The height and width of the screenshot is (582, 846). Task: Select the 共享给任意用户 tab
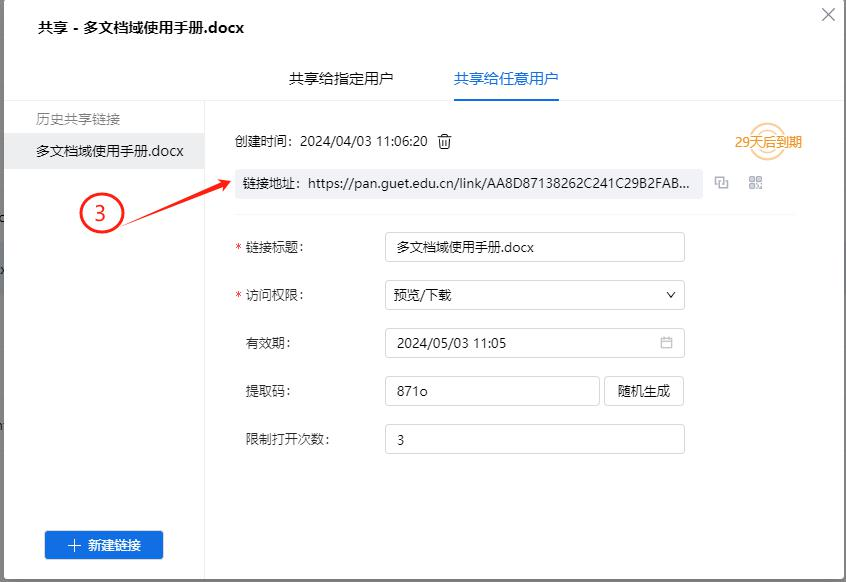(506, 79)
